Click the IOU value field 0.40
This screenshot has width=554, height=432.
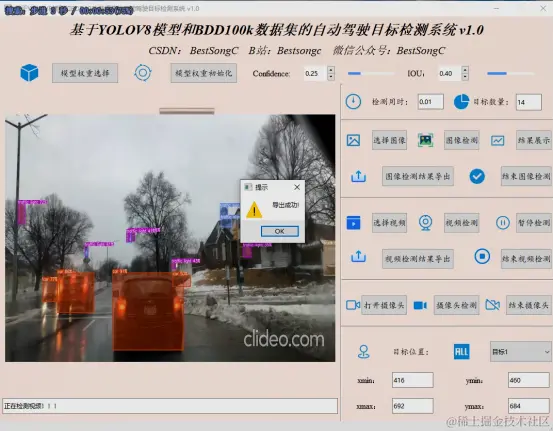(449, 73)
